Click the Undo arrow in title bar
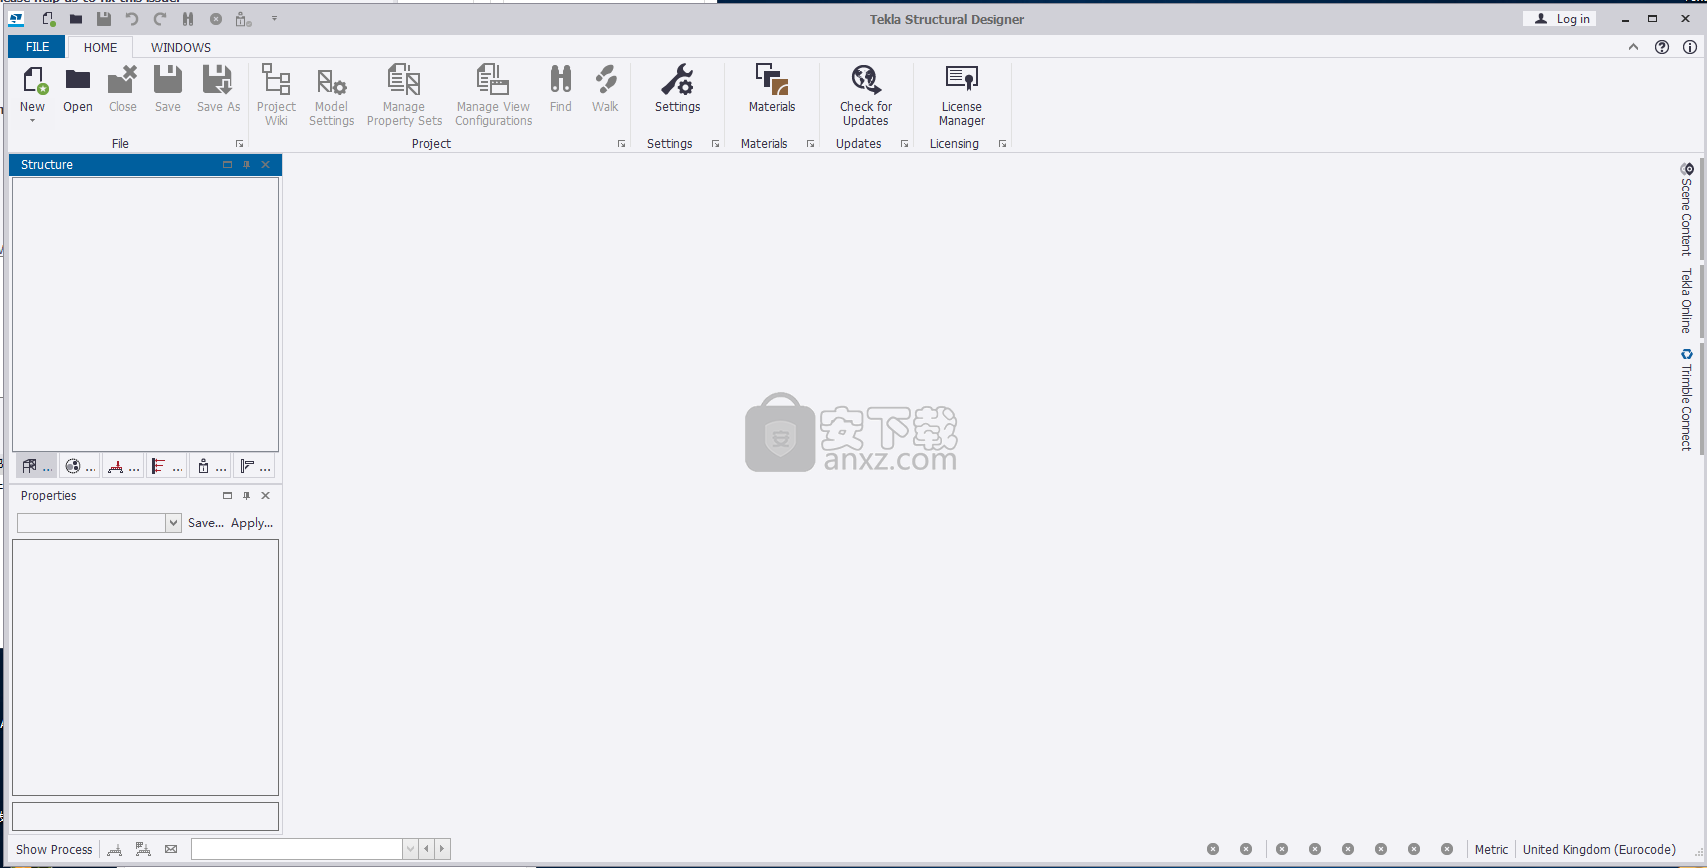Screen dimensions: 1707x868 (131, 19)
